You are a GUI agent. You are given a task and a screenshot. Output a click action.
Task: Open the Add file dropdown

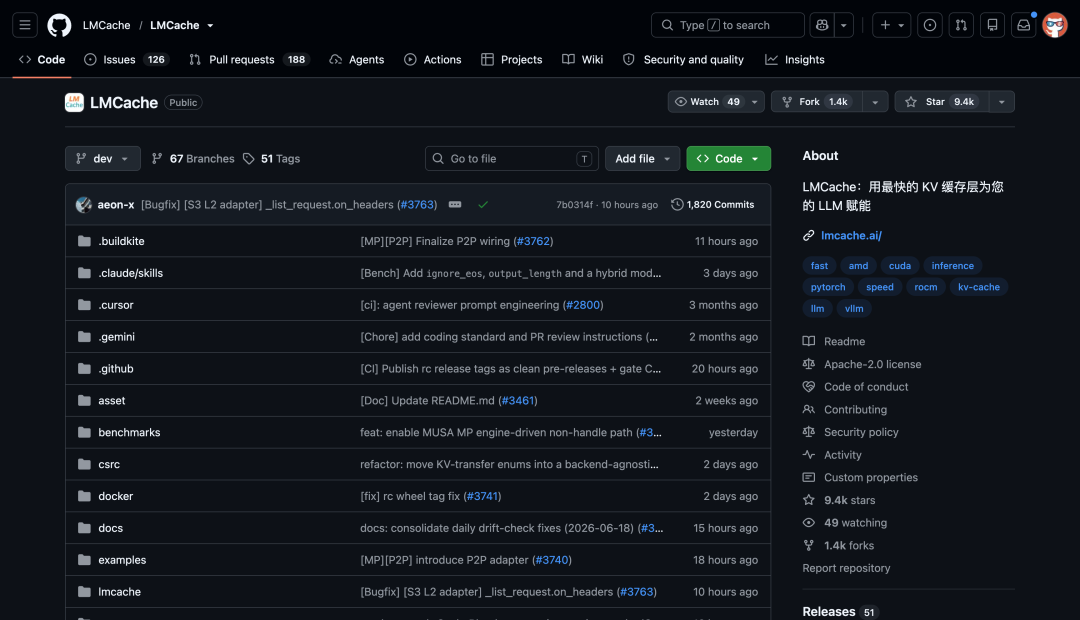[x=643, y=158]
